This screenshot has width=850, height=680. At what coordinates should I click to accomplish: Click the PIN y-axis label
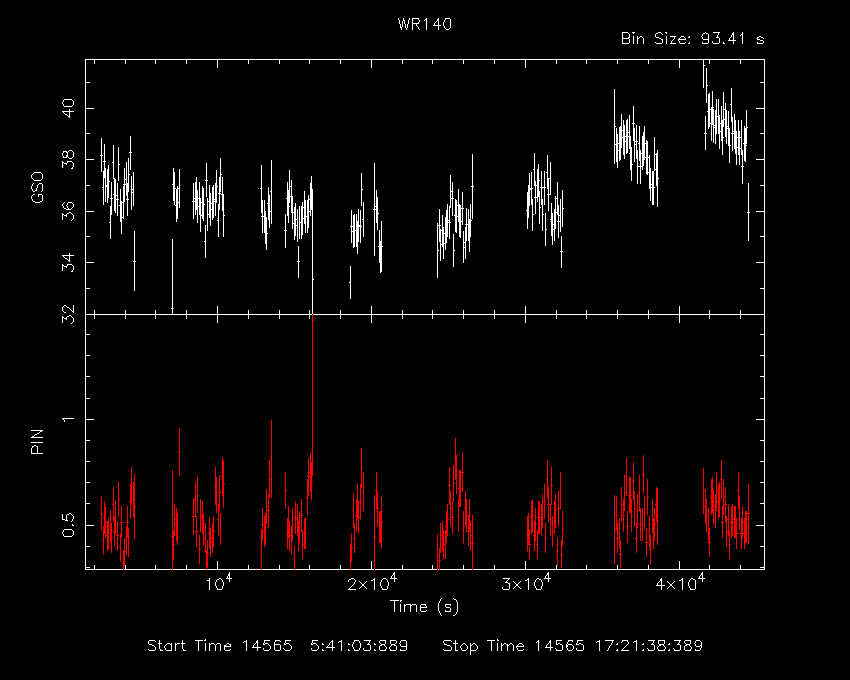37,441
